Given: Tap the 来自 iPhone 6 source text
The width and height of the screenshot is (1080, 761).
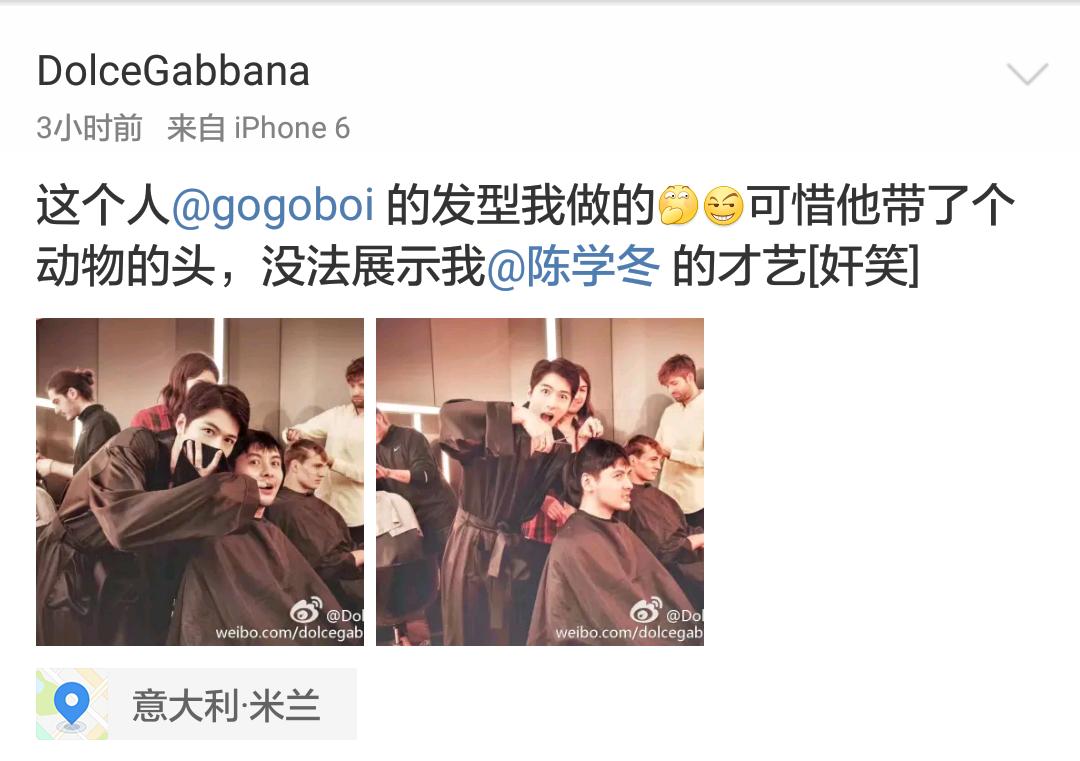Looking at the screenshot, I should point(258,128).
